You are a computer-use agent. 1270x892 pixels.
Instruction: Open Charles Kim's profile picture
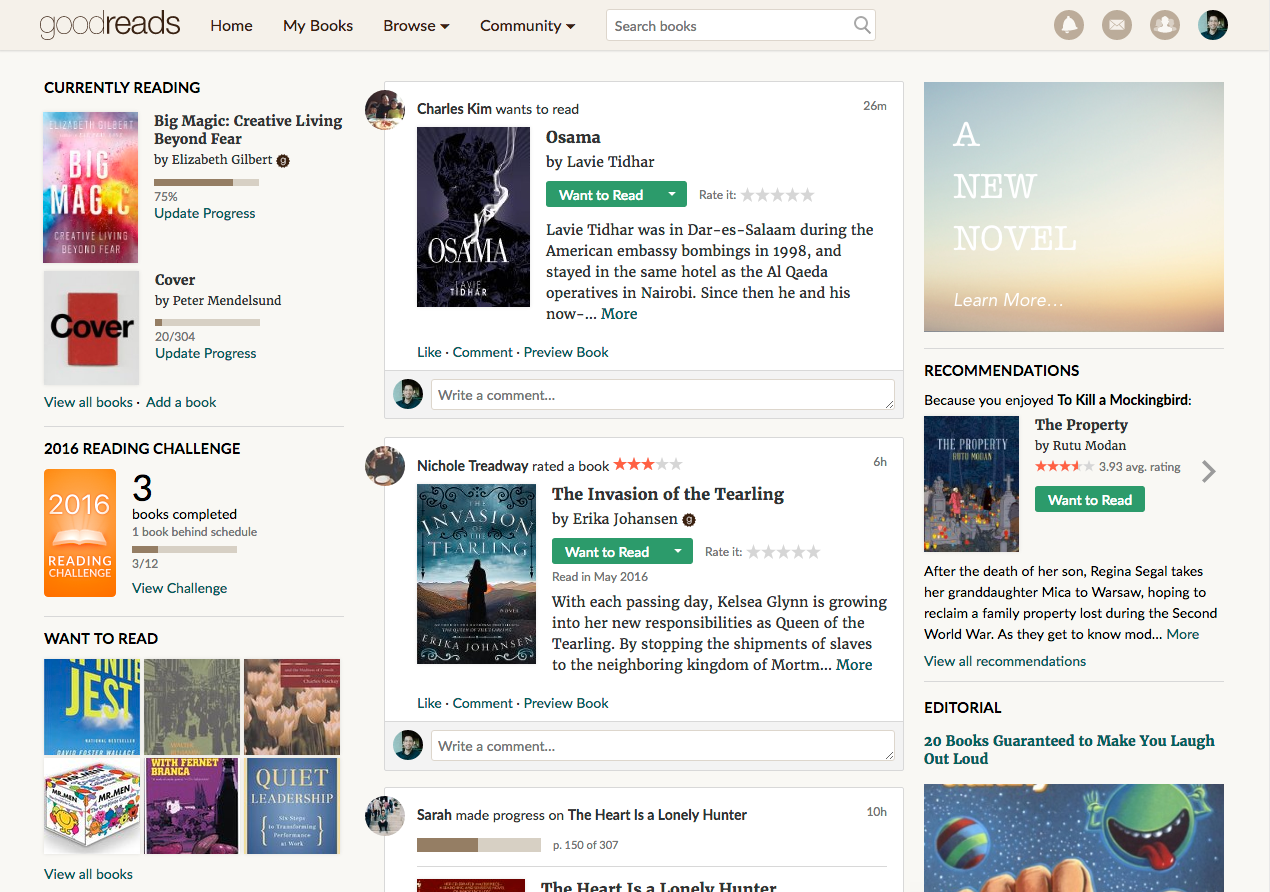coord(385,110)
